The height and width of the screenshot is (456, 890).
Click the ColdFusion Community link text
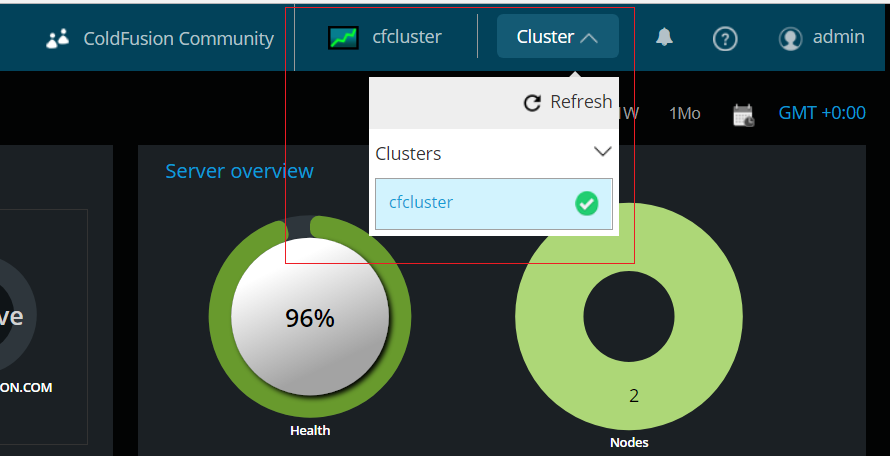point(178,38)
